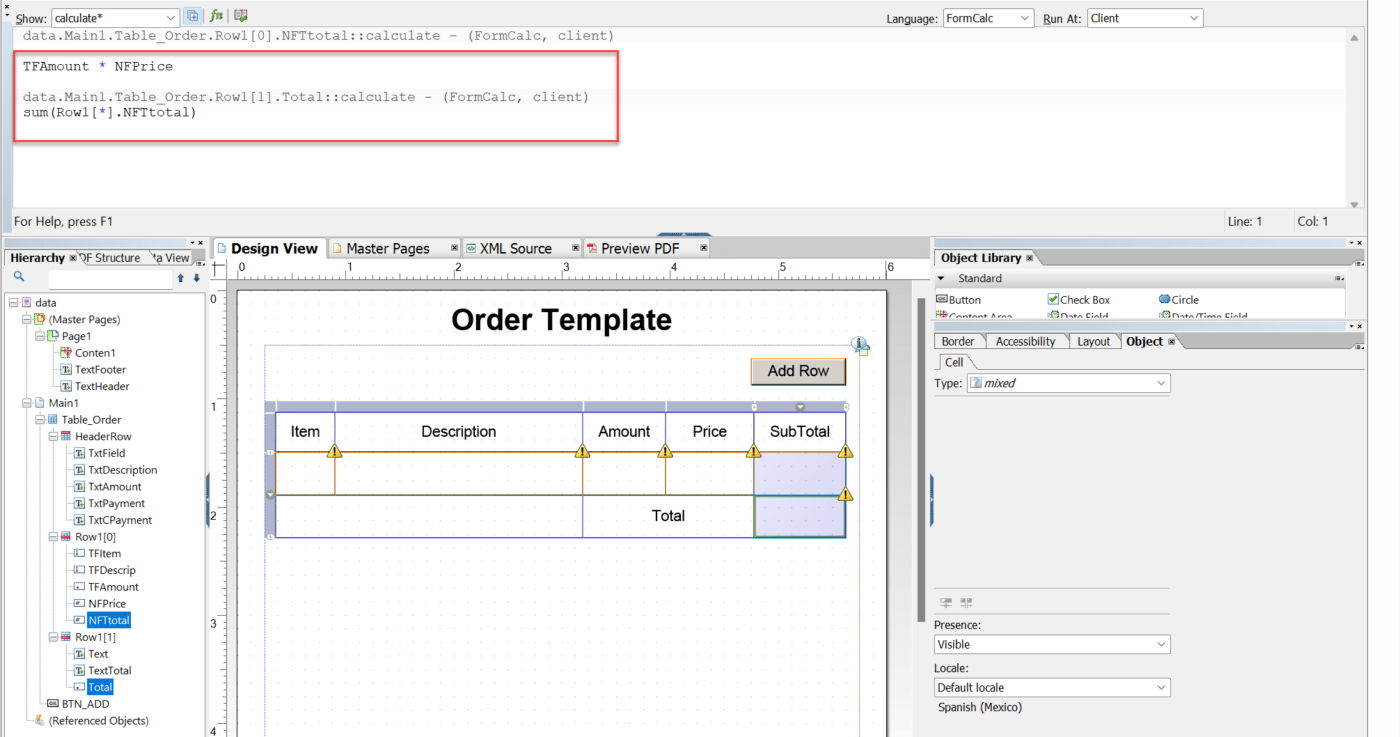The height and width of the screenshot is (737, 1400).
Task: Collapse the (Master Pages) node
Action: (x=26, y=319)
